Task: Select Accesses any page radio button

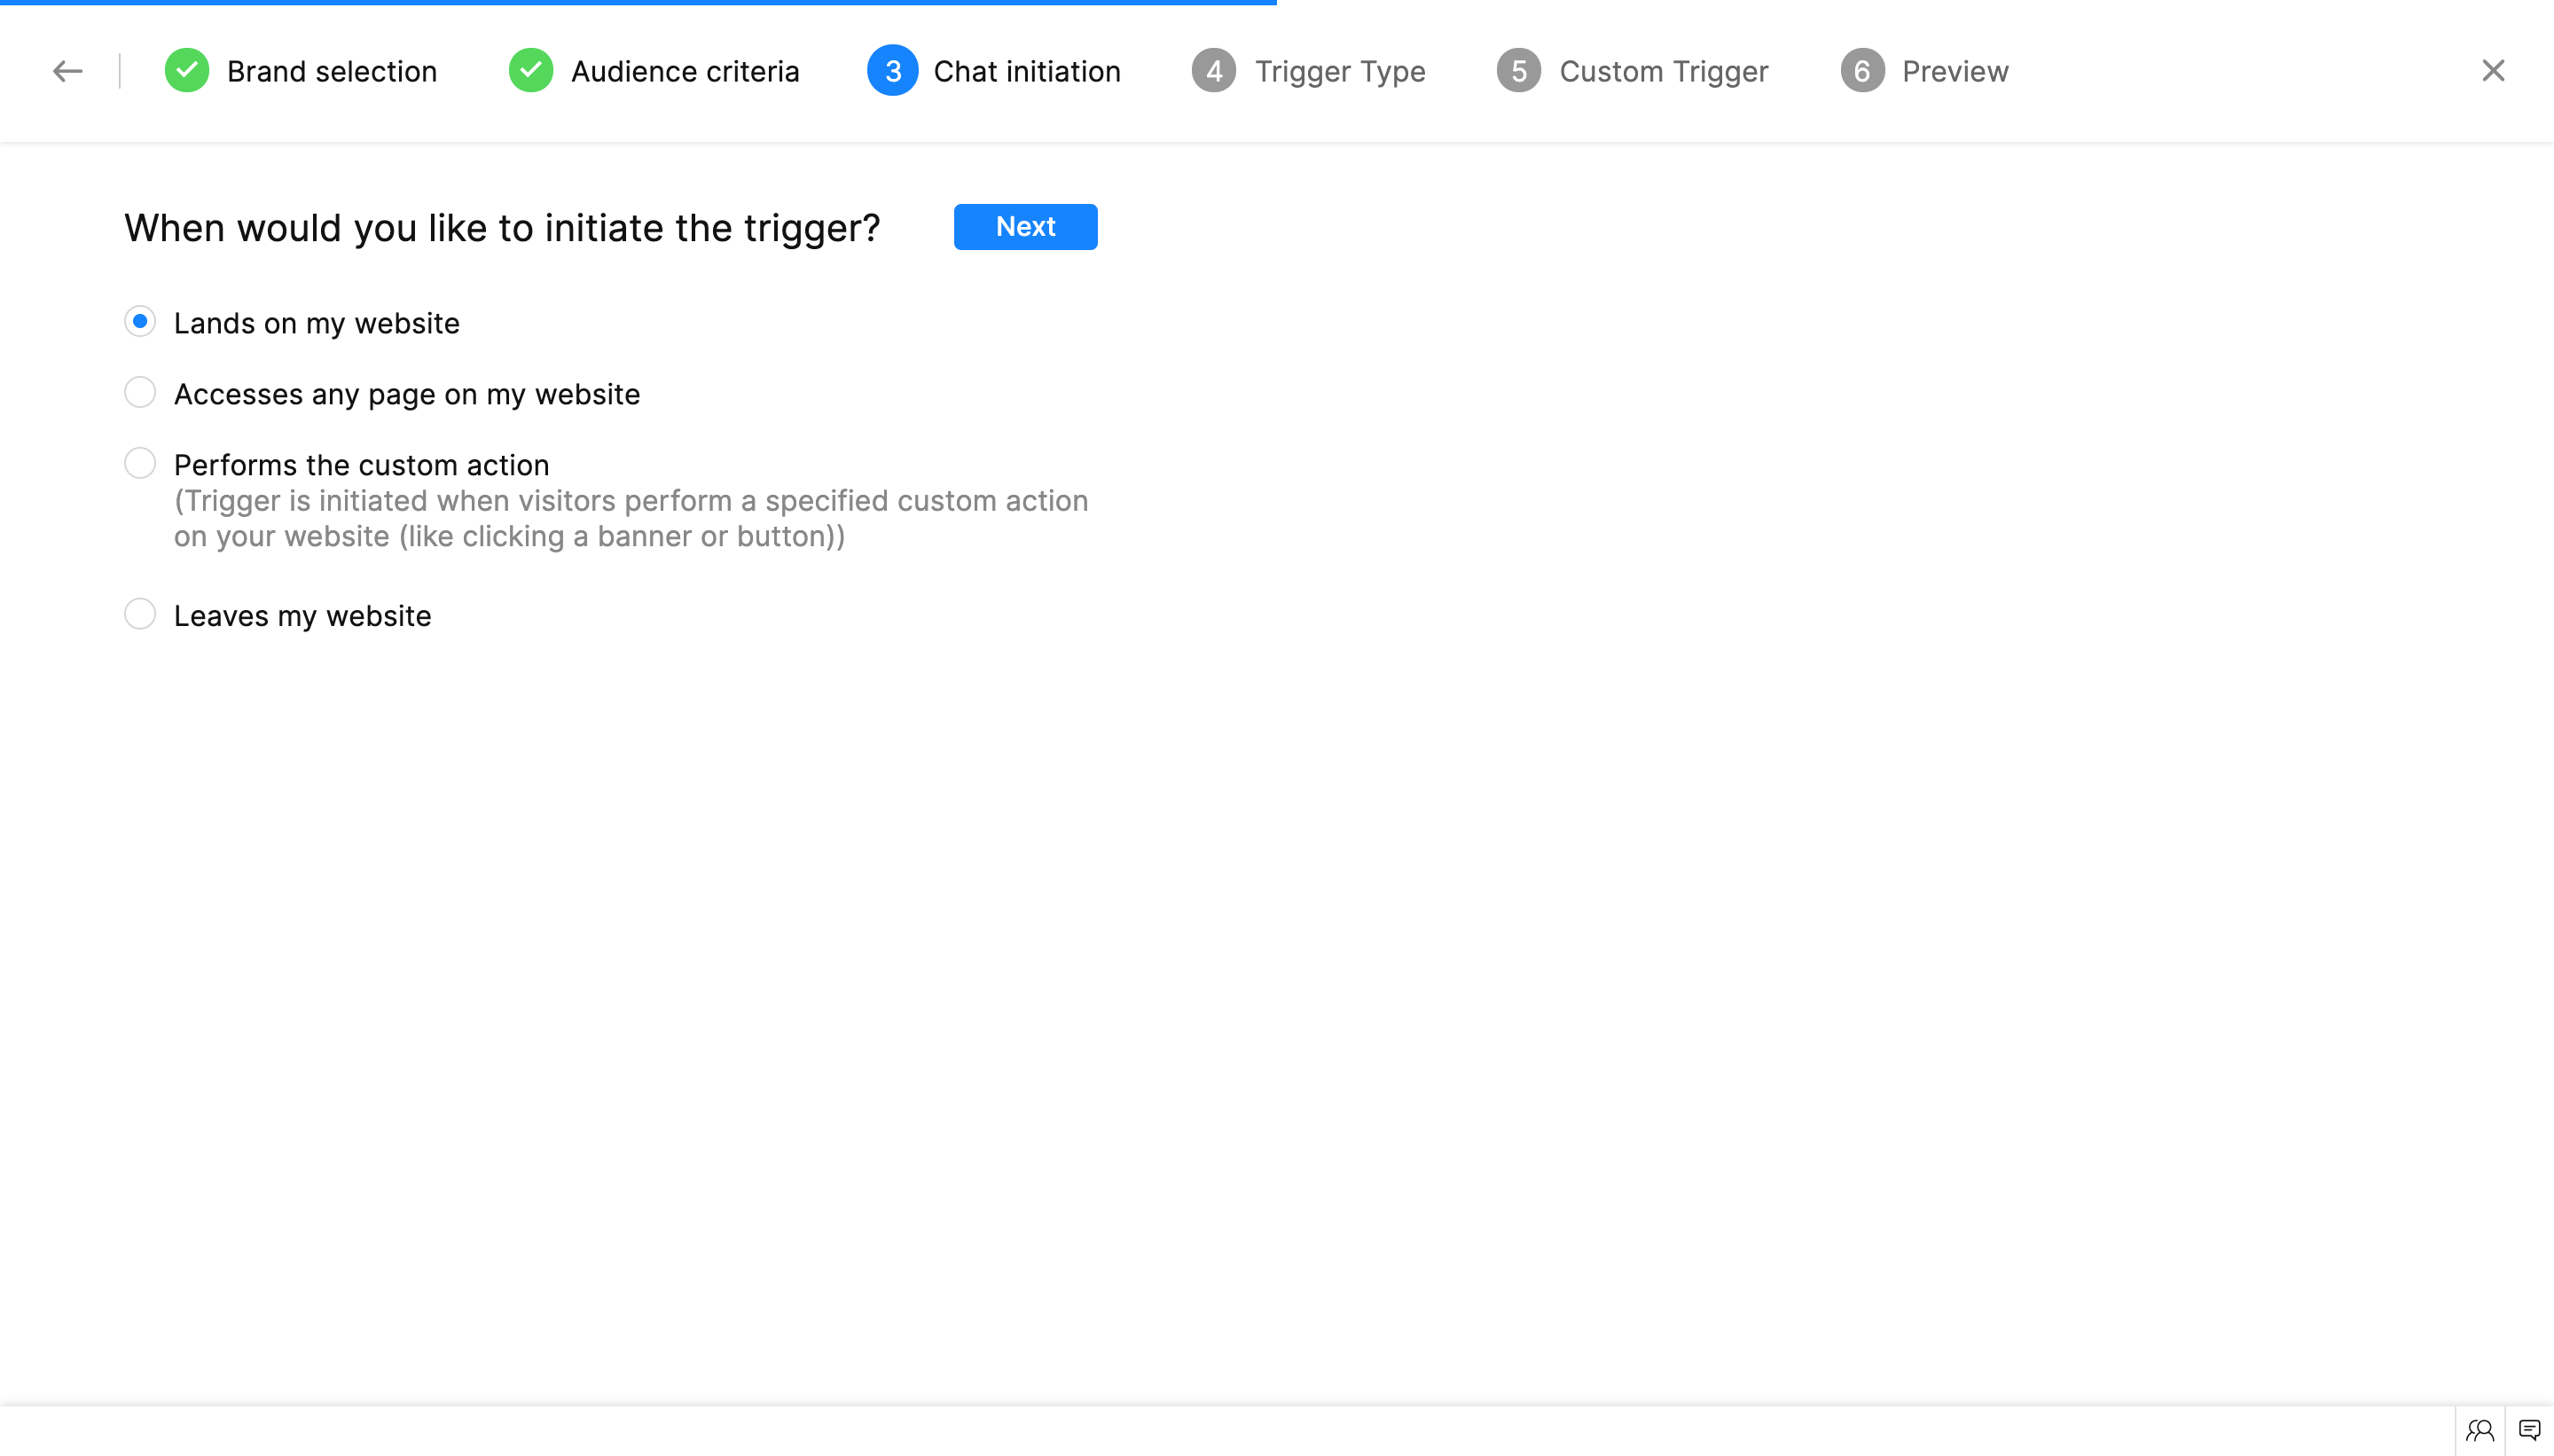Action: [x=140, y=393]
